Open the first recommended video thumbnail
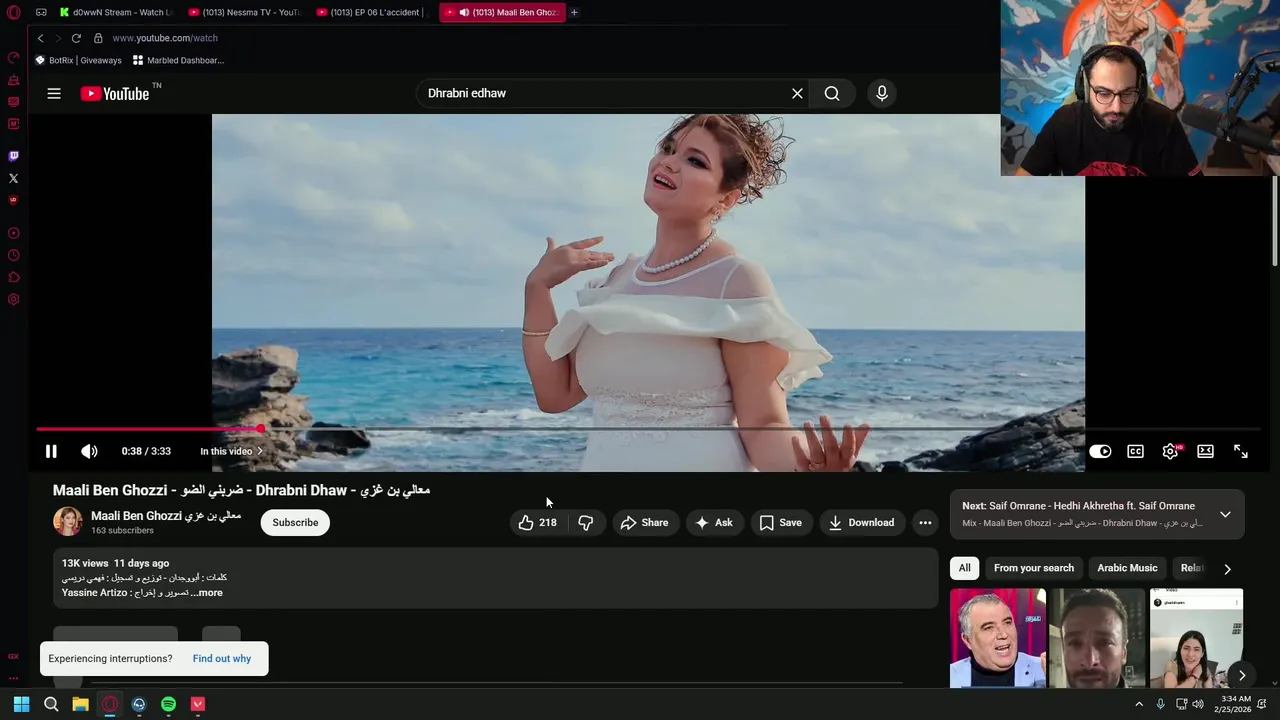 tap(997, 638)
